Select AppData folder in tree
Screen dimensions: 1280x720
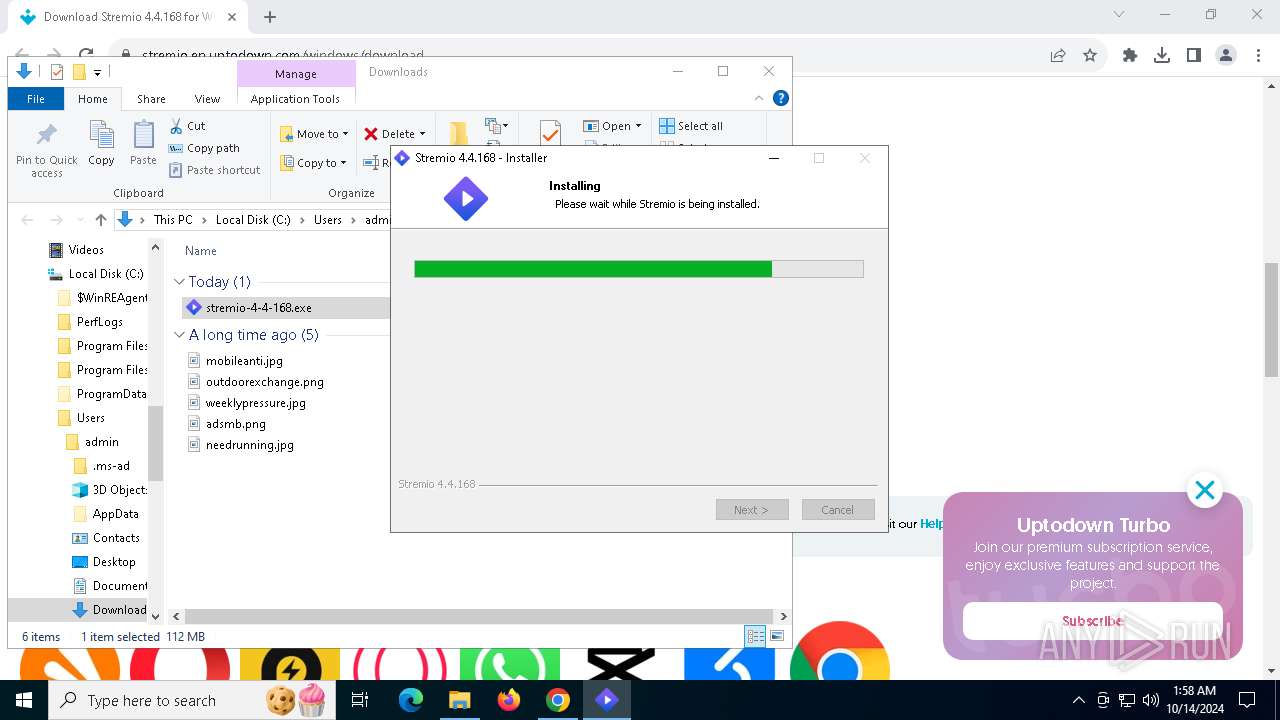pyautogui.click(x=115, y=514)
